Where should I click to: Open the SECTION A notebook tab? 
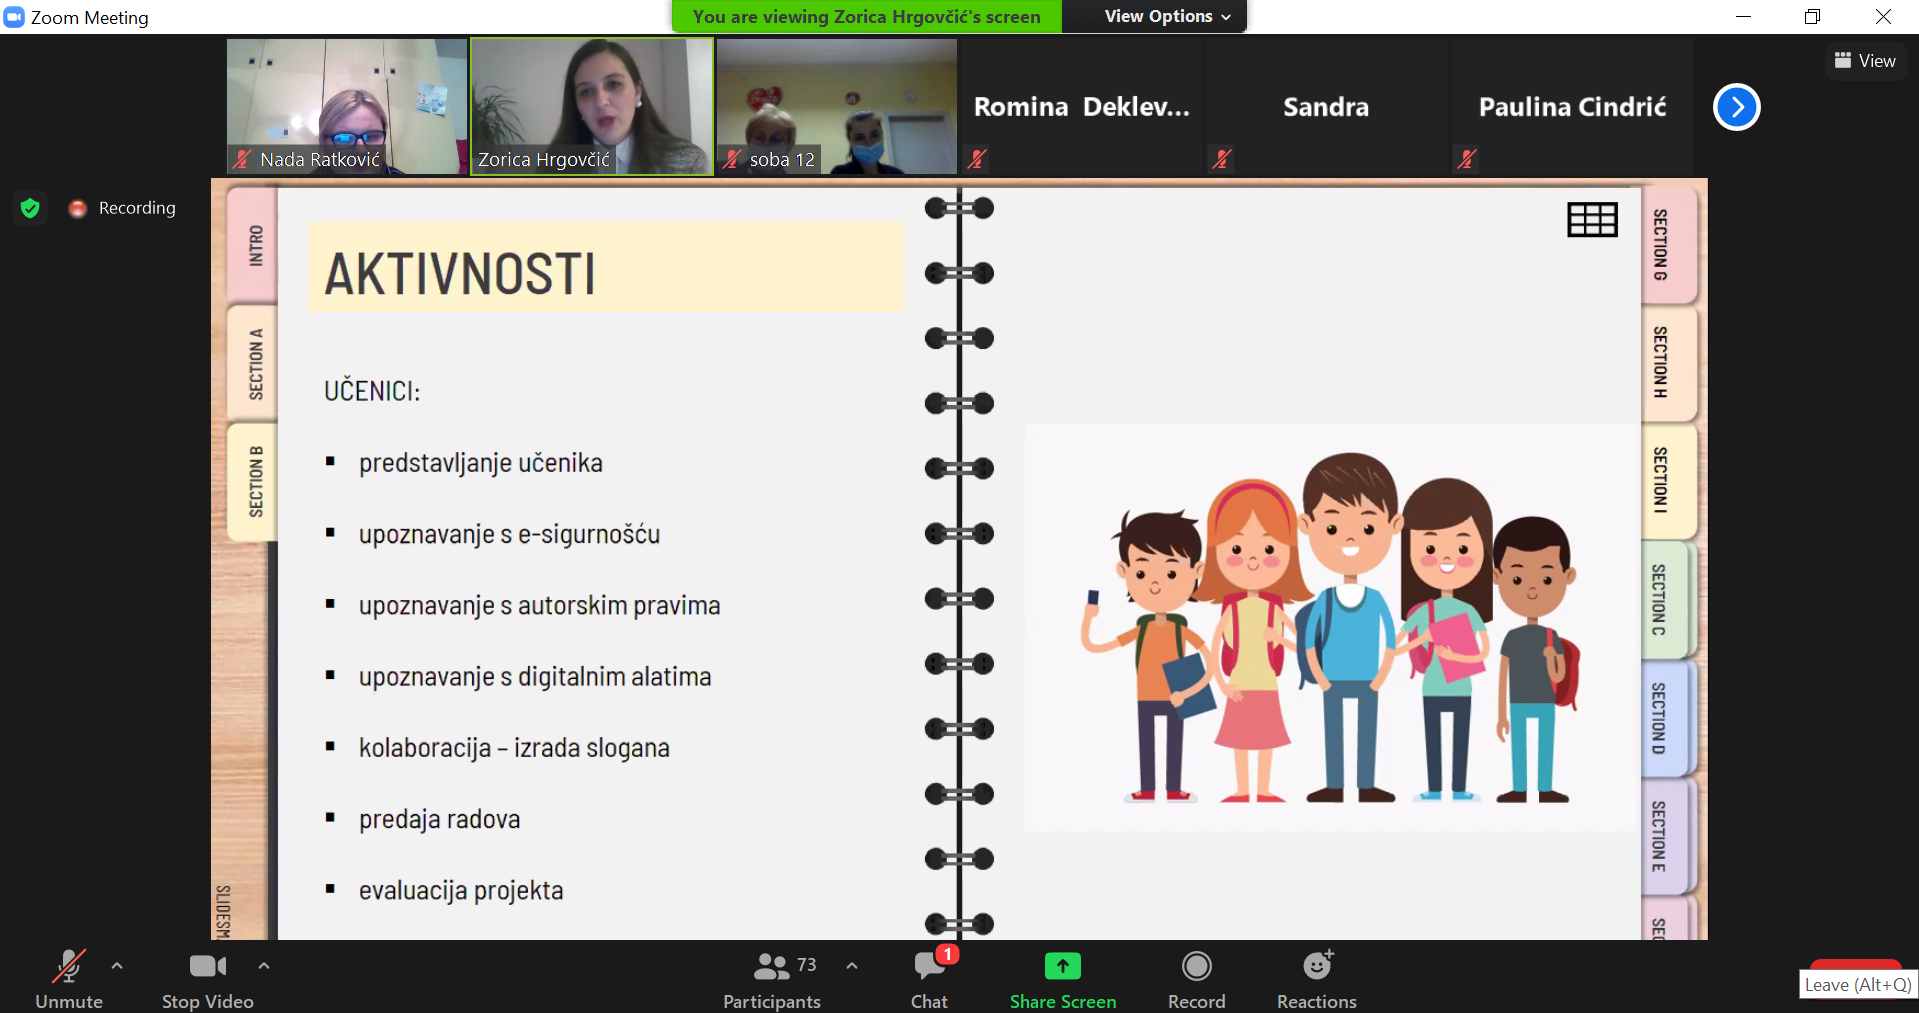[254, 364]
